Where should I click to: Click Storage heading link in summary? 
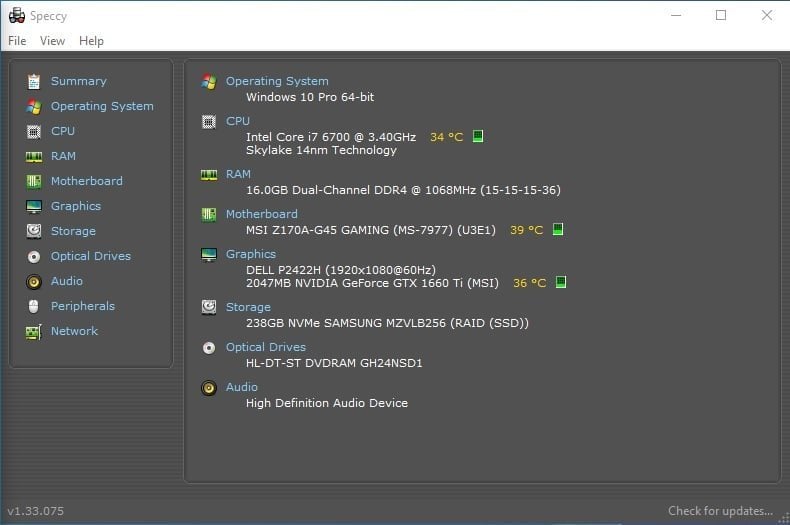click(x=248, y=307)
